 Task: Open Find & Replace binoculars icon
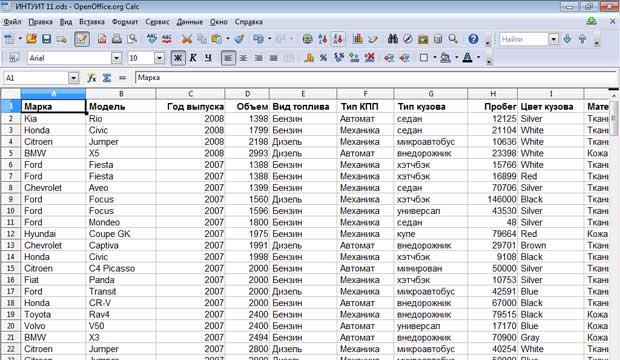pyautogui.click(x=393, y=39)
